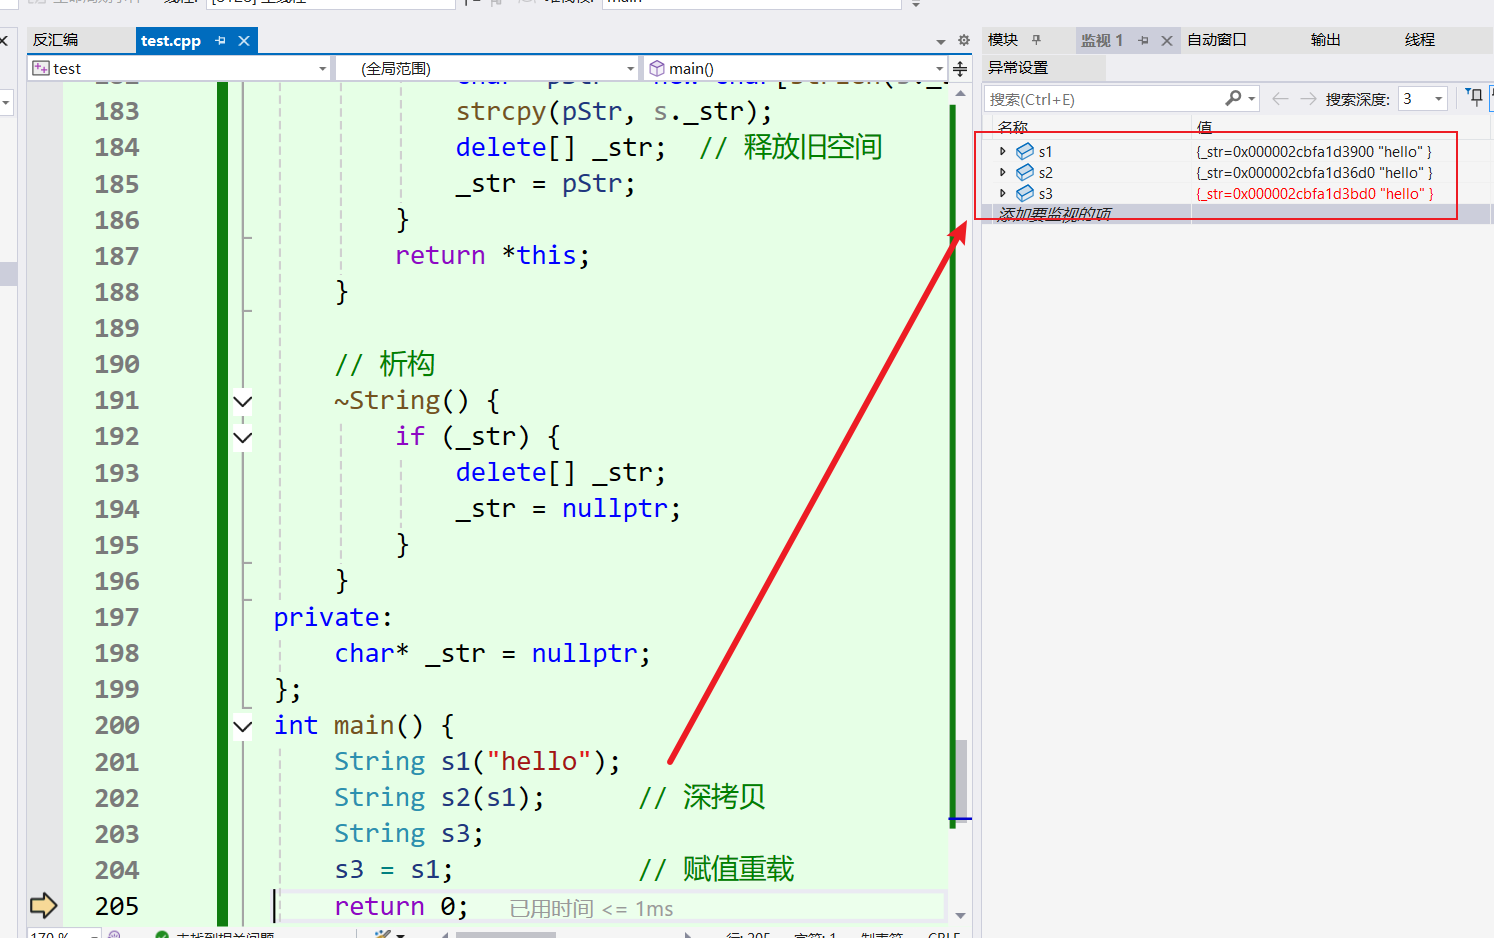Expand the s1 watch variable
This screenshot has width=1494, height=938.
(1003, 152)
